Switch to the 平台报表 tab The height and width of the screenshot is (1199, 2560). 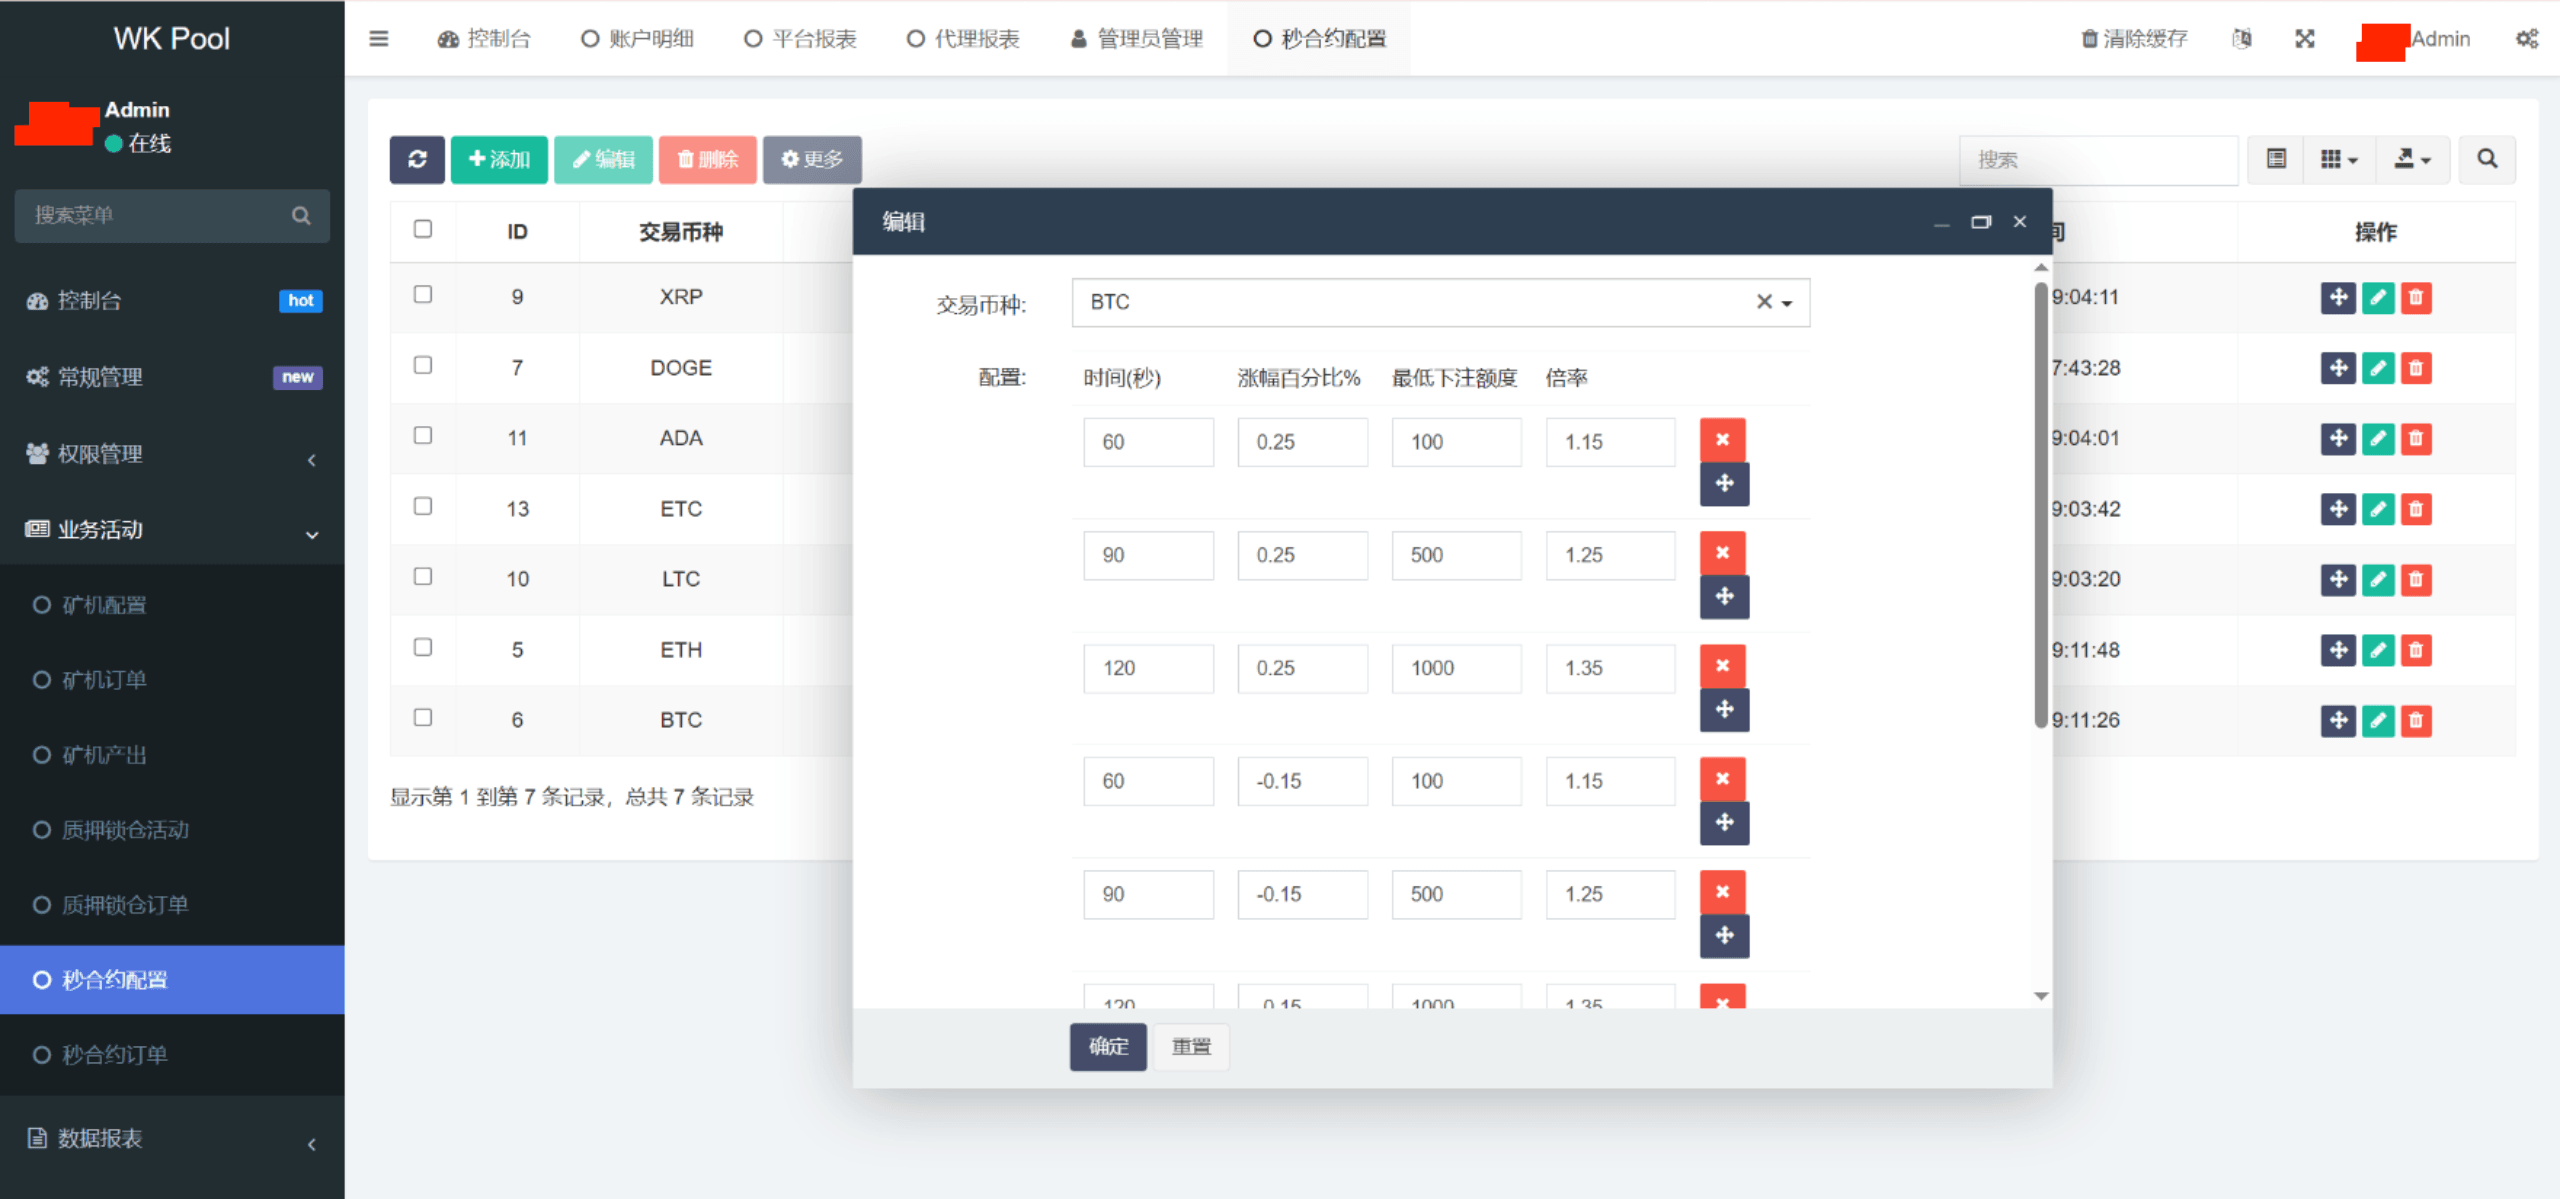(x=801, y=39)
